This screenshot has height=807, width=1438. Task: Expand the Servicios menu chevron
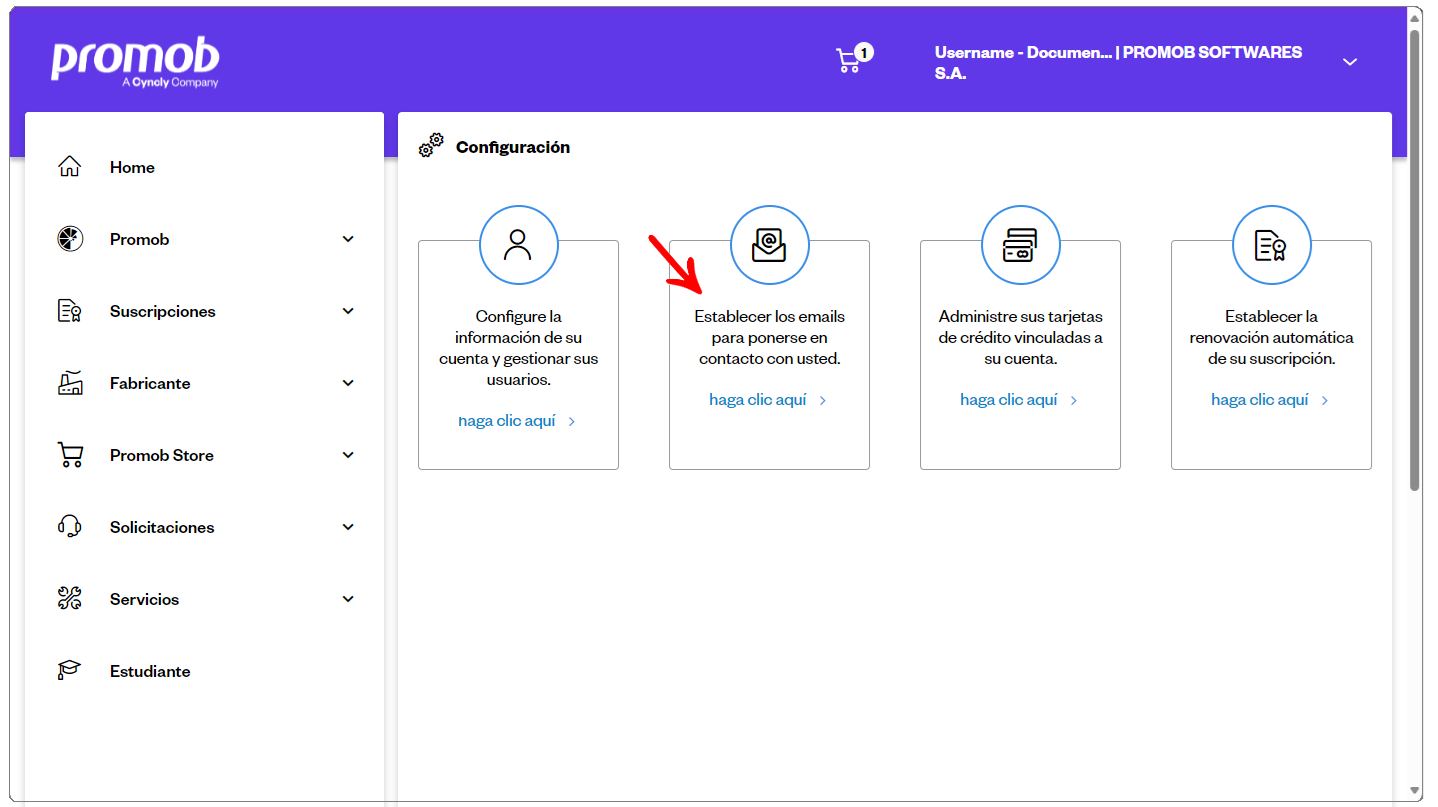348,599
